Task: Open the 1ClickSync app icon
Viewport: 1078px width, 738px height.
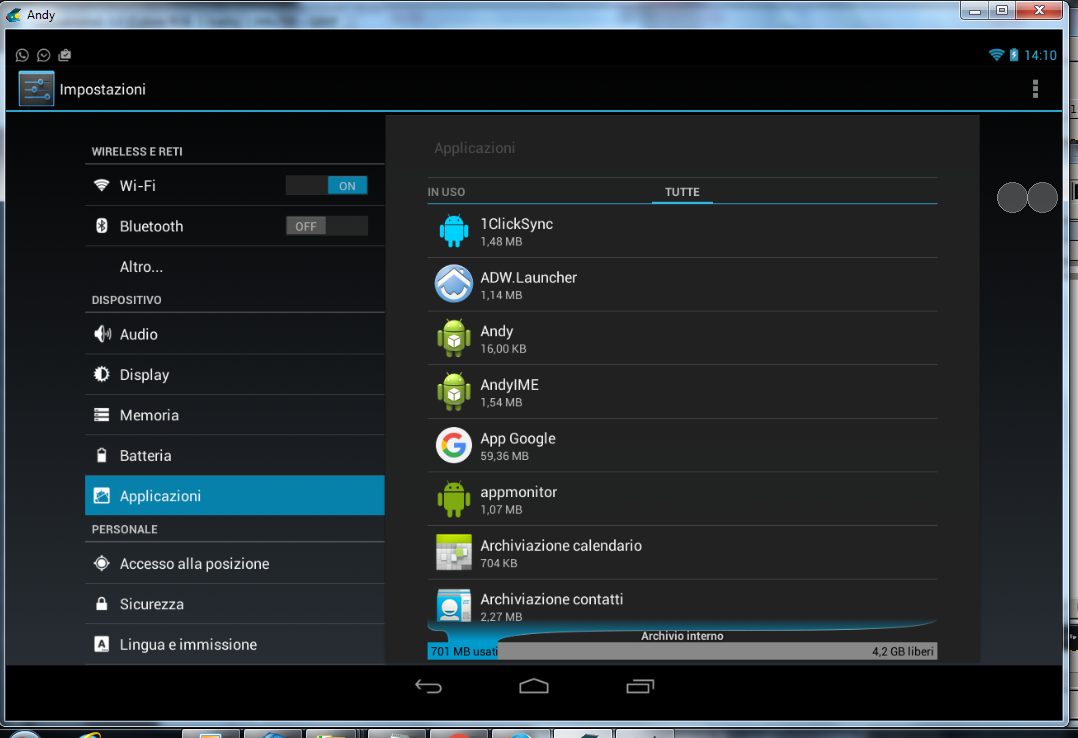Action: pyautogui.click(x=454, y=231)
